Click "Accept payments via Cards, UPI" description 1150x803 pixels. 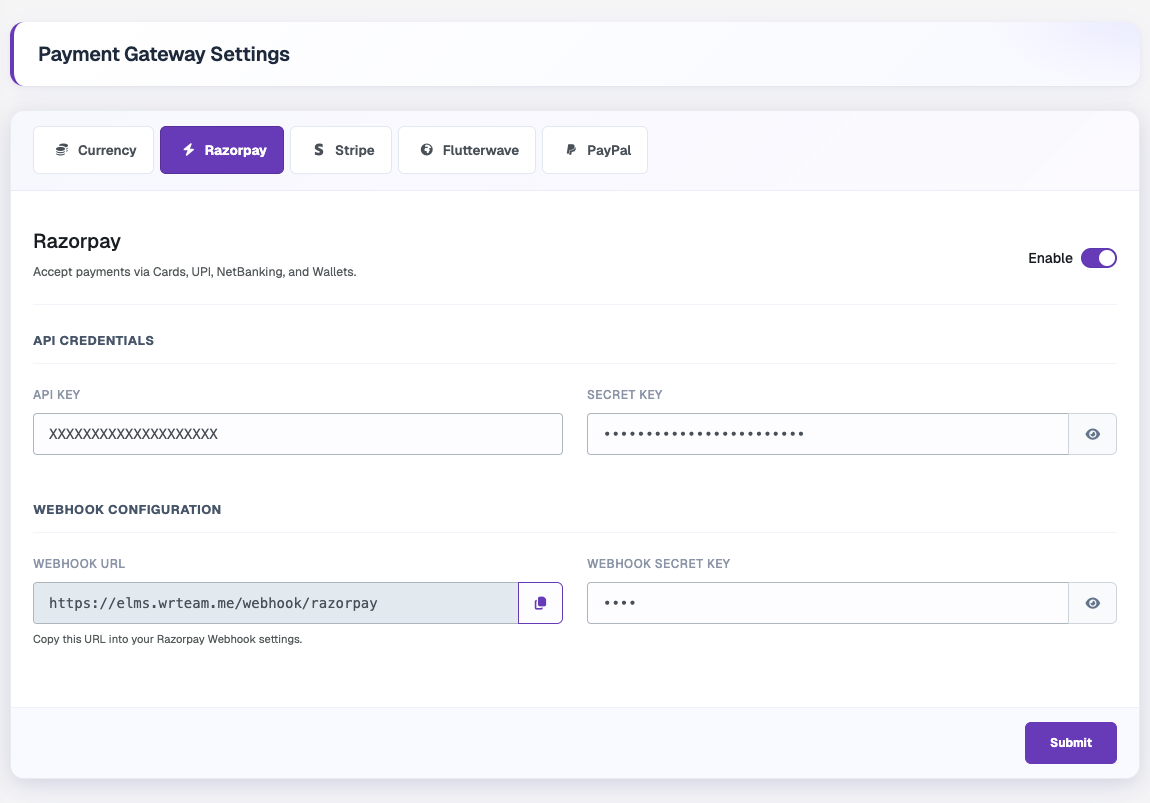[x=194, y=272]
